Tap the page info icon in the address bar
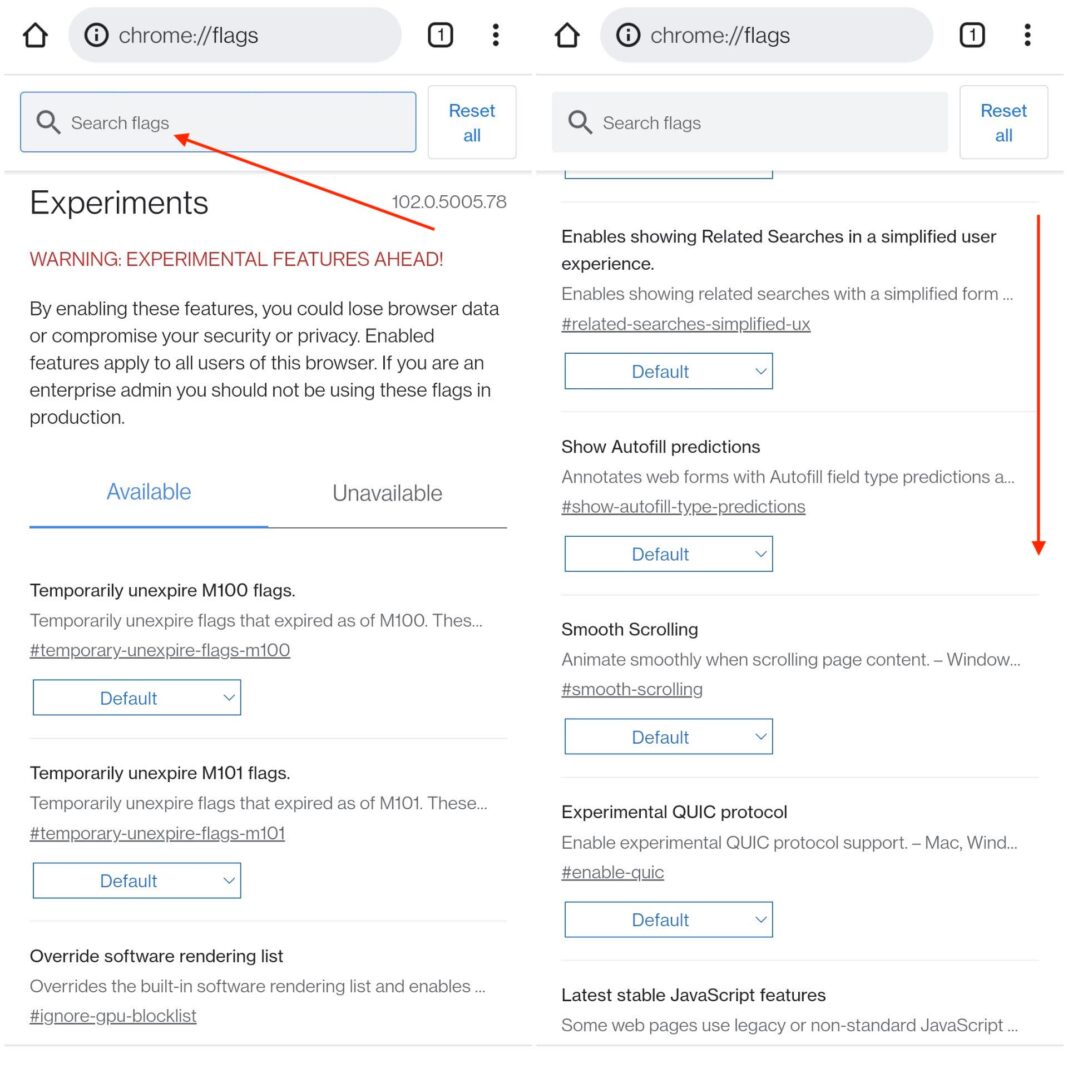Screen dimensions: 1068x1068 click(x=96, y=34)
